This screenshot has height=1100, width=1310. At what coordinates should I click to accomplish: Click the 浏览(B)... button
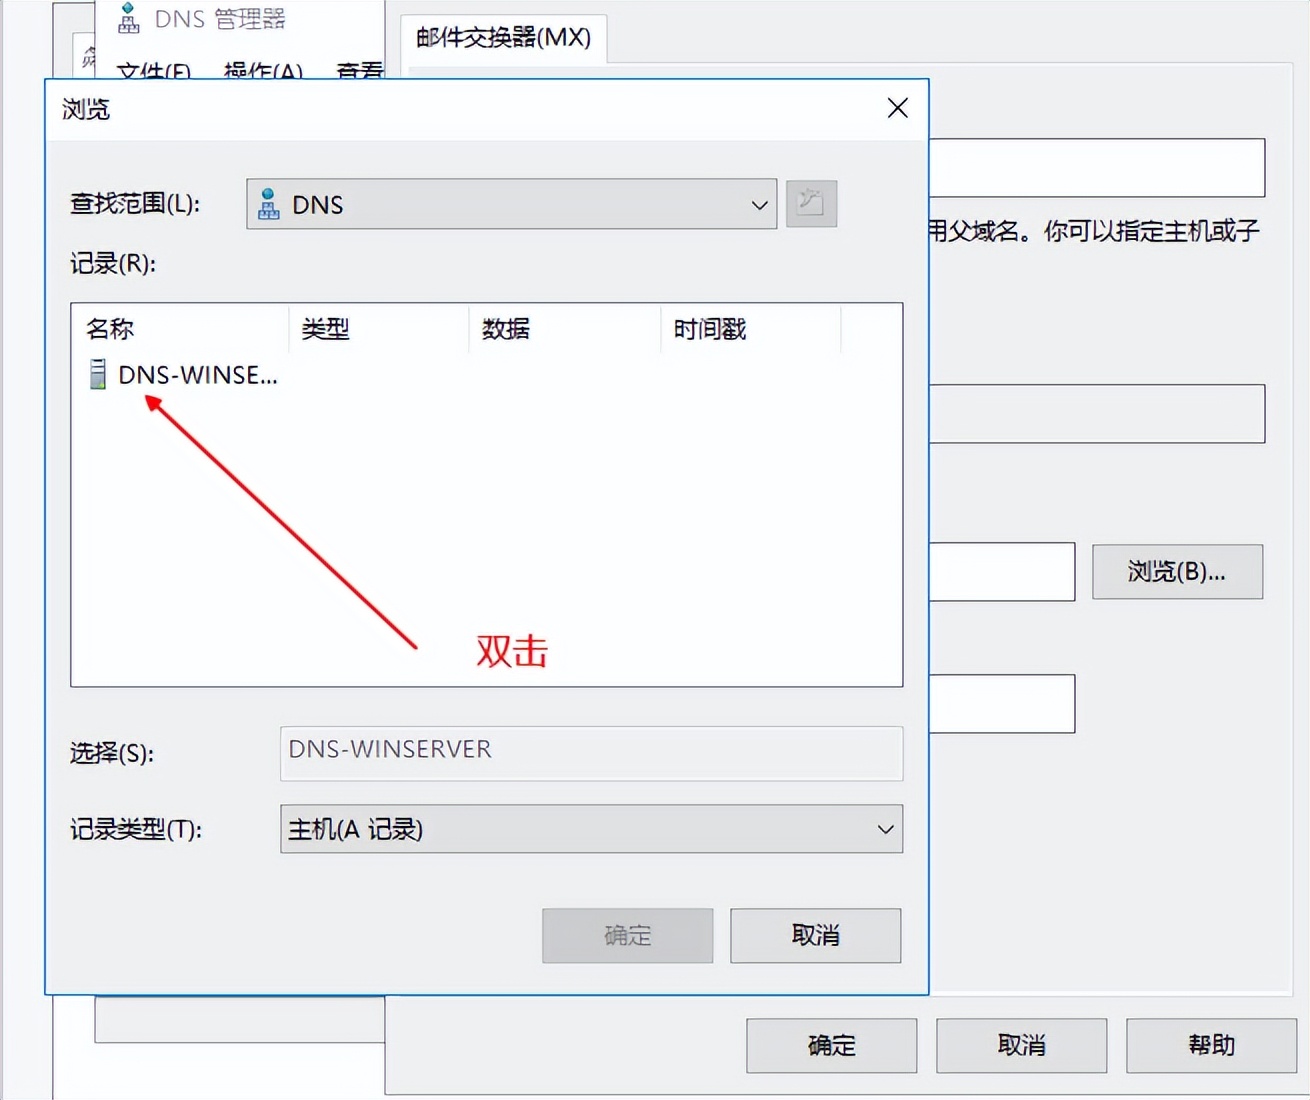1177,571
